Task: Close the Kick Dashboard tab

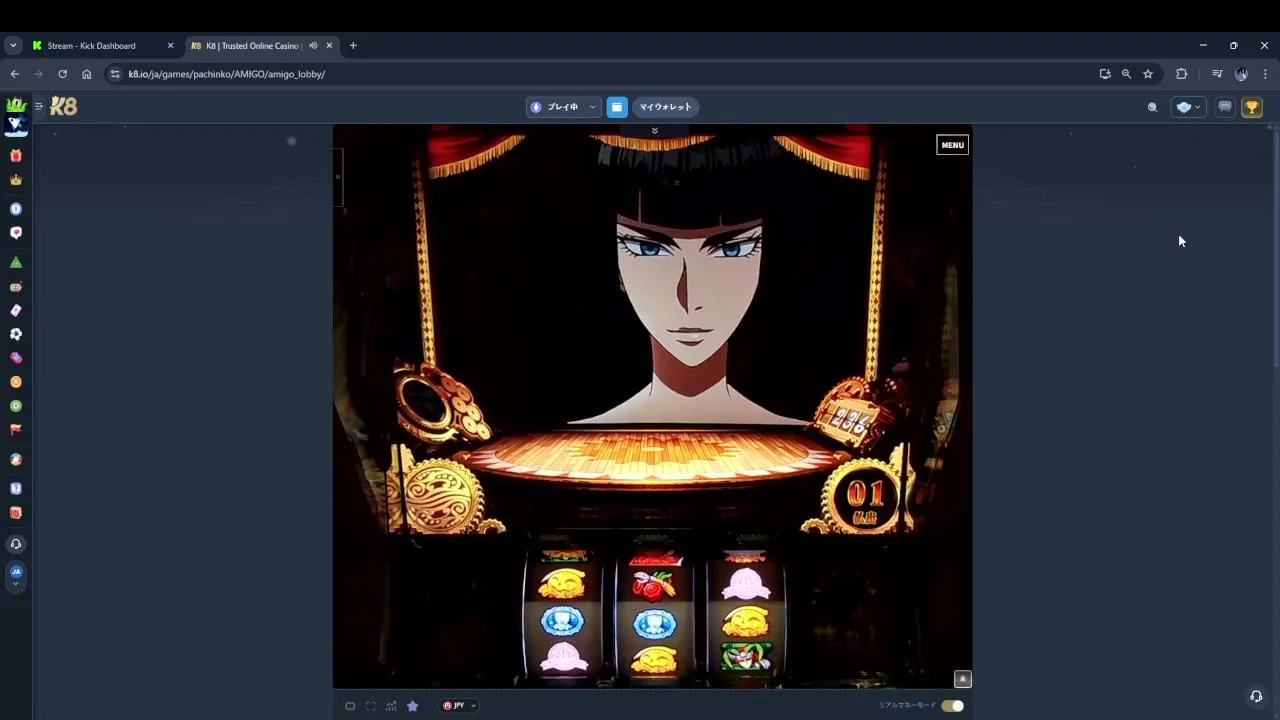Action: [170, 46]
